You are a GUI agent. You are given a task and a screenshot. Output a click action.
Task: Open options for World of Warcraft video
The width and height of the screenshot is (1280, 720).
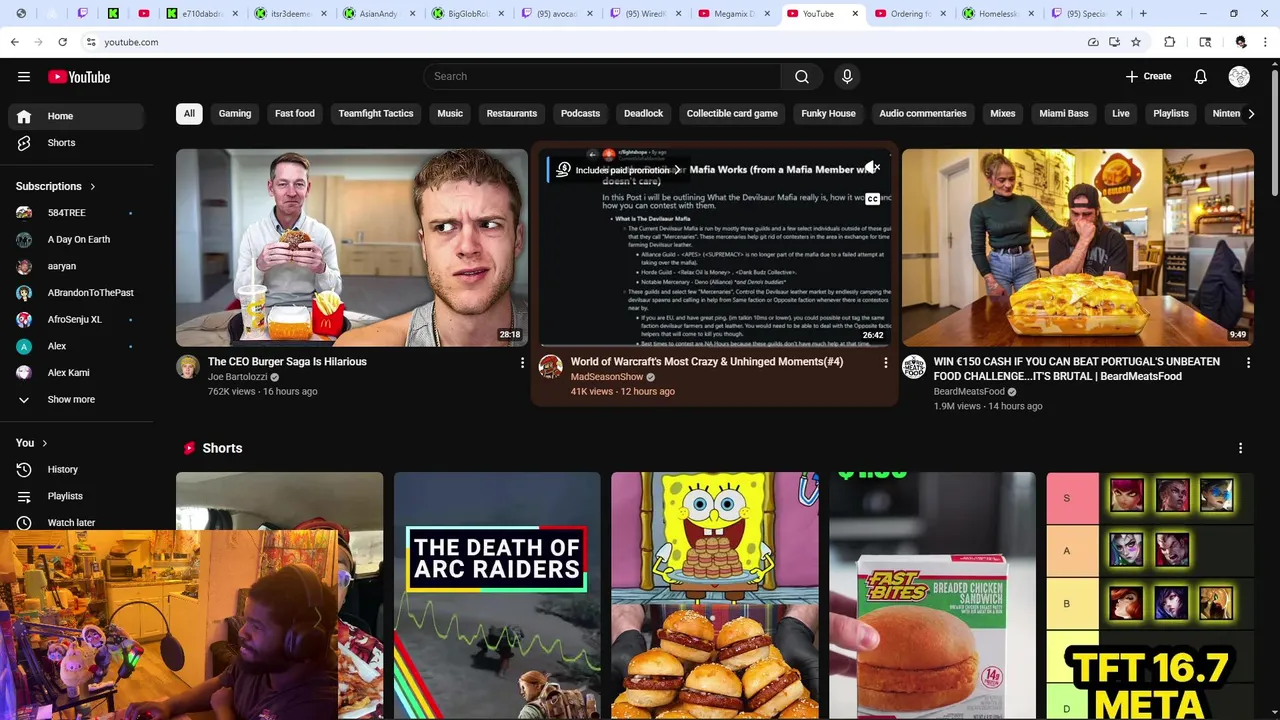click(885, 363)
